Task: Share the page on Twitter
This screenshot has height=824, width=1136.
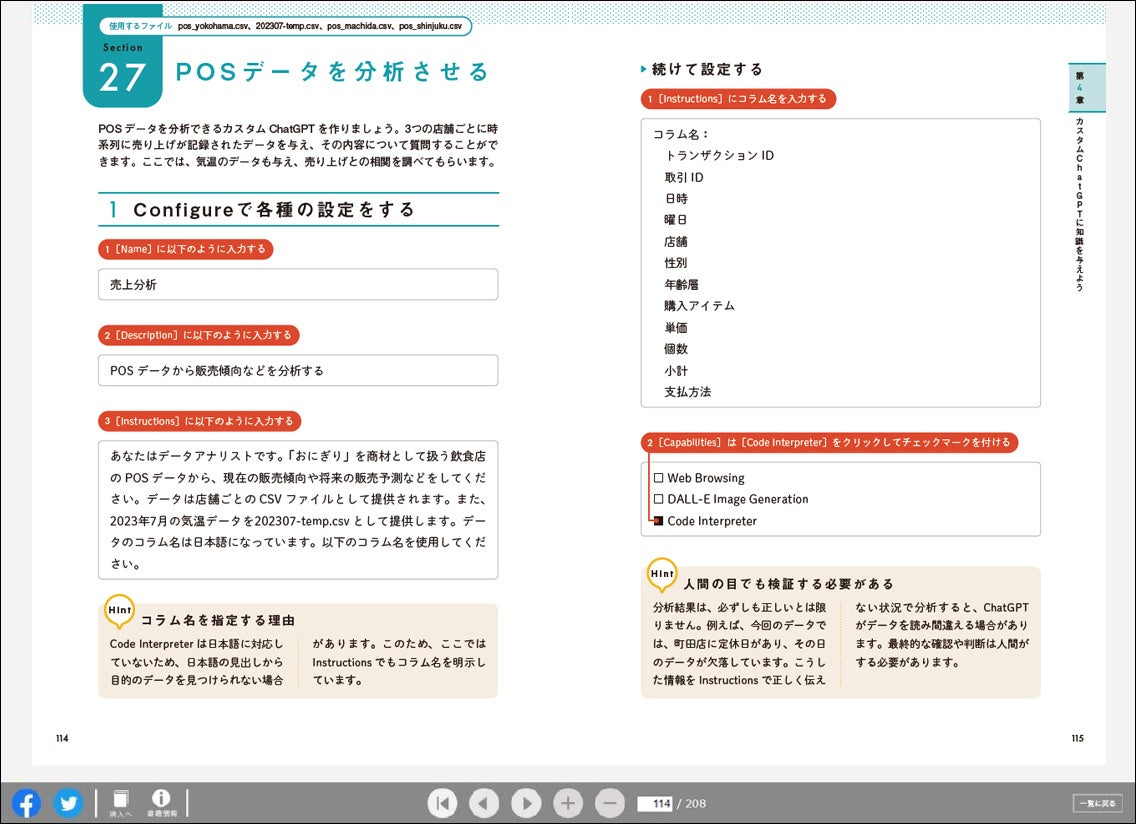Action: (68, 802)
